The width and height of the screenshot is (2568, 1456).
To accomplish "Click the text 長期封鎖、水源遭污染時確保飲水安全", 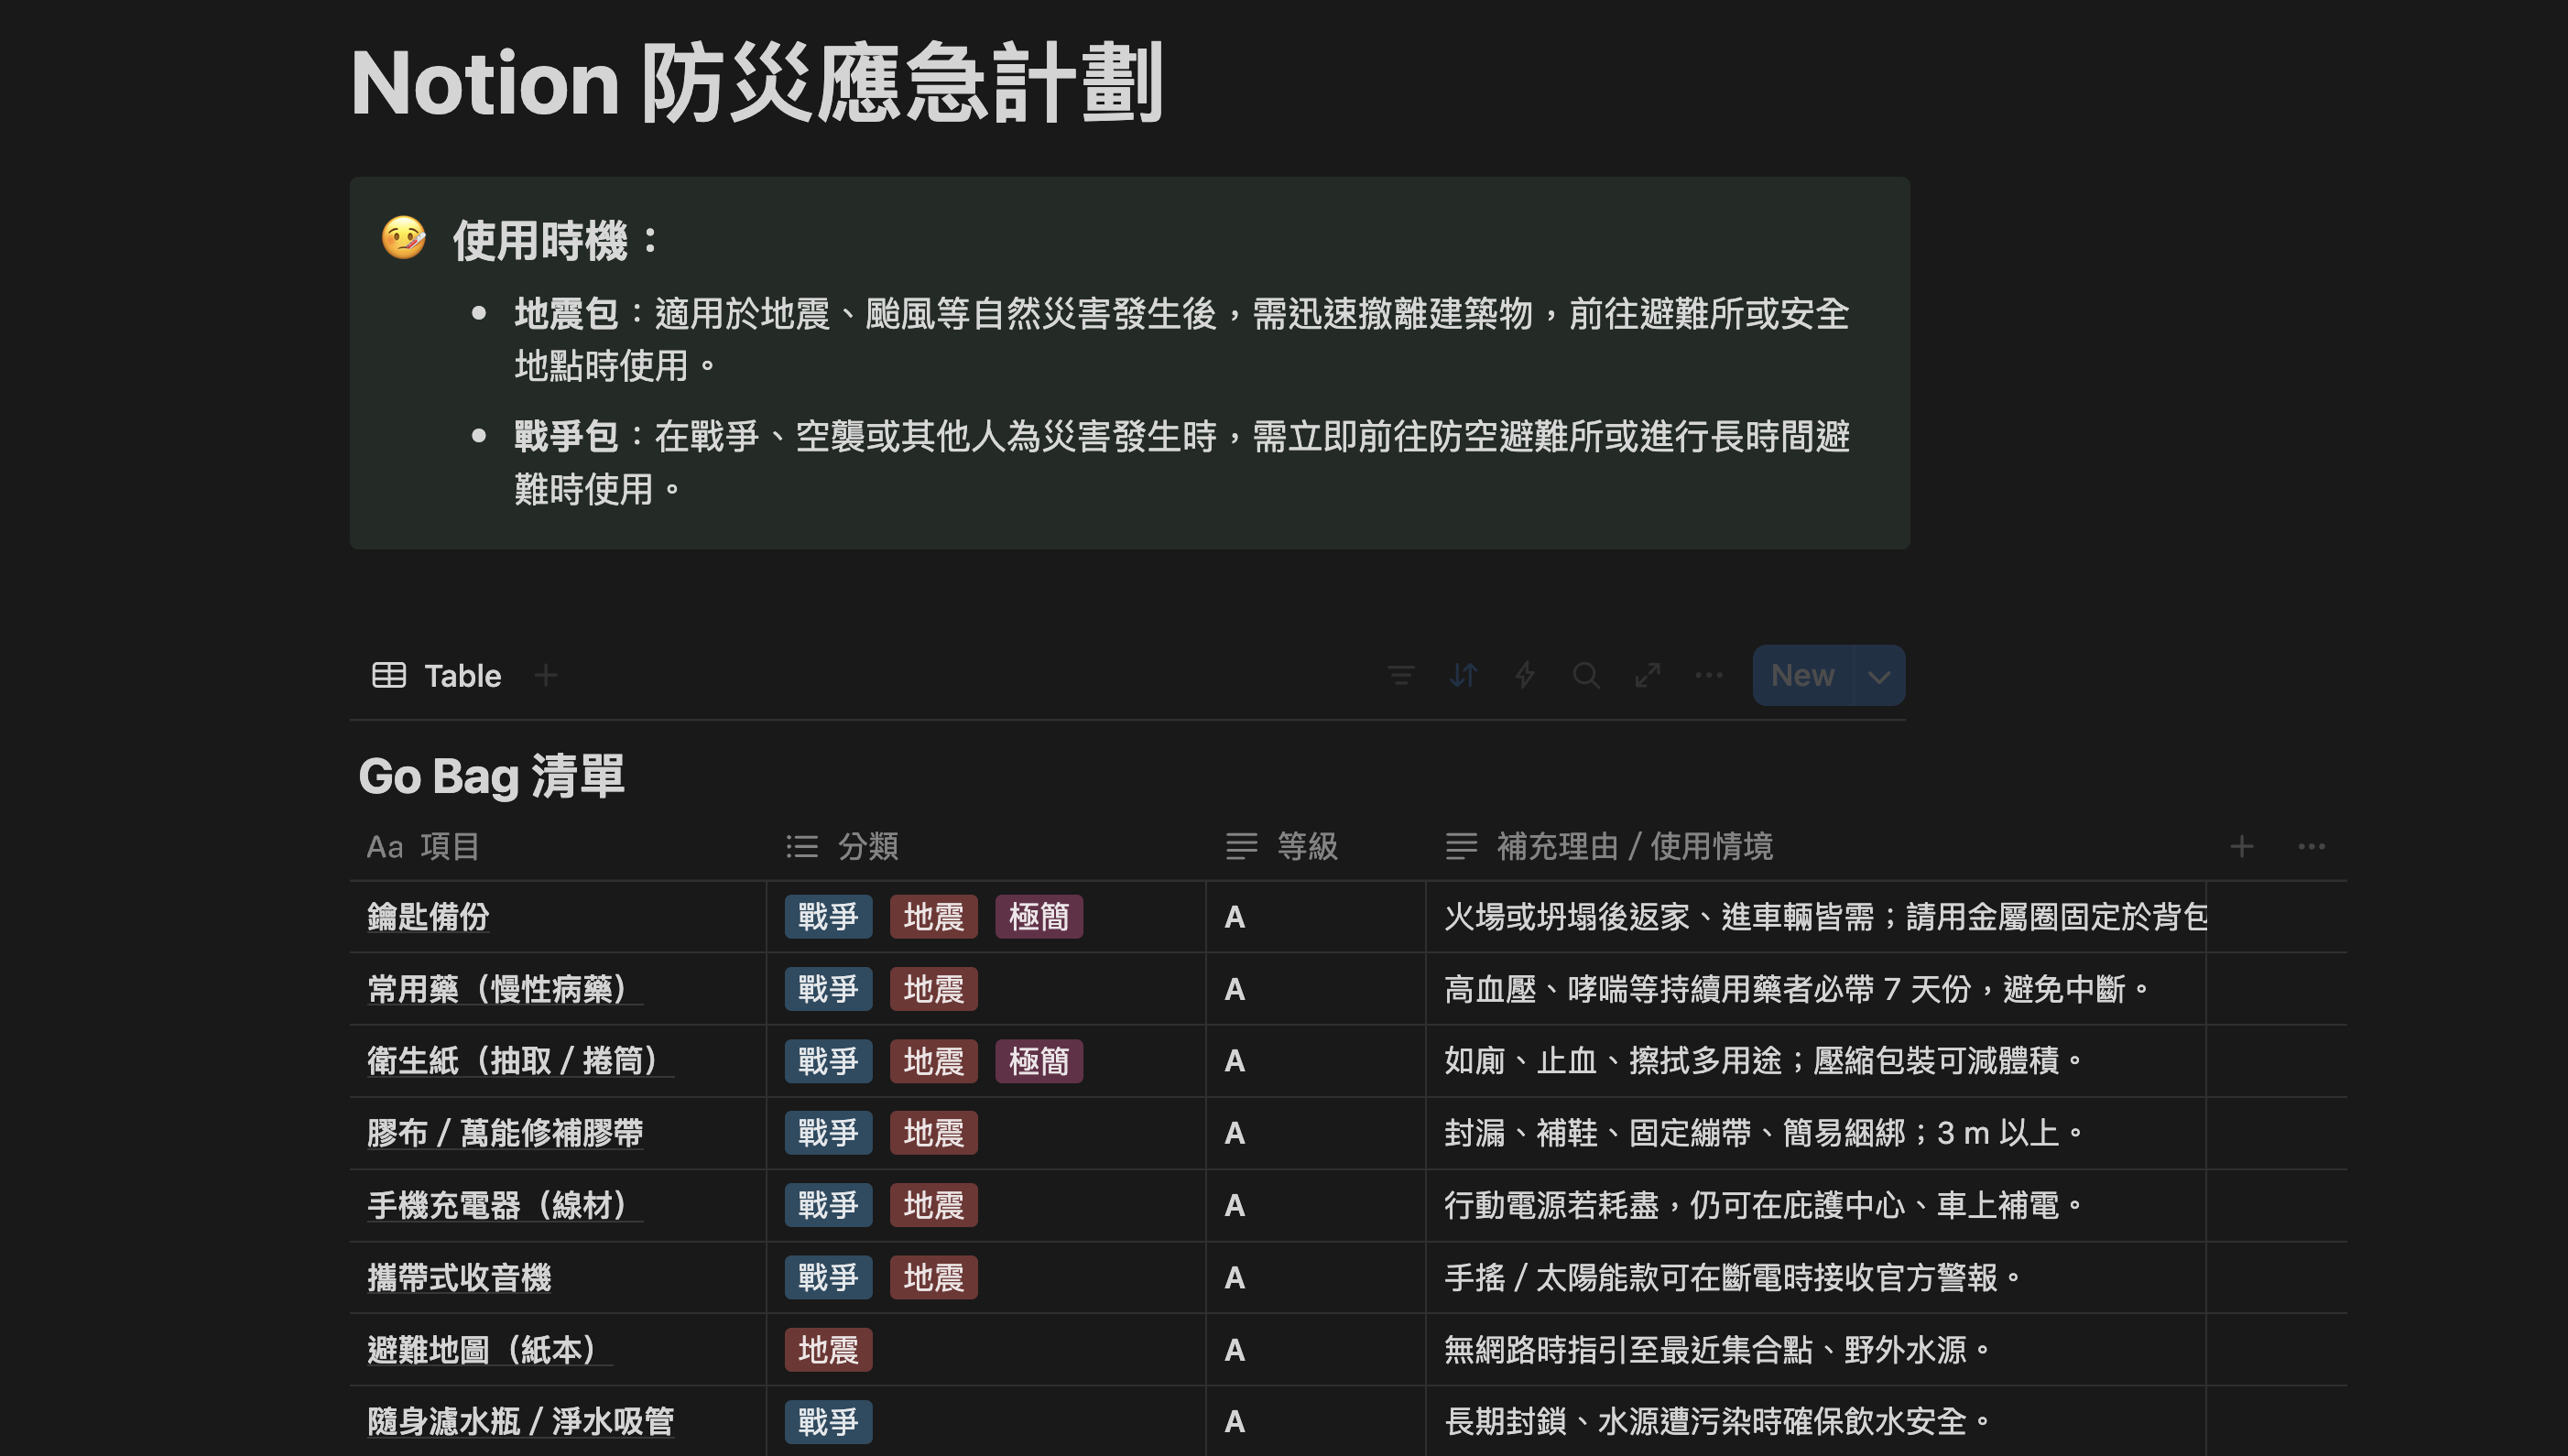I will coord(1705,1422).
